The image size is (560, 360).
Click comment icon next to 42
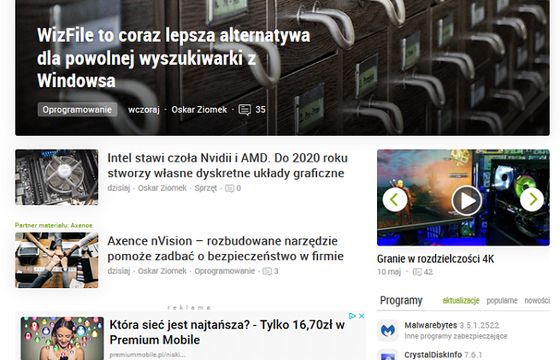pyautogui.click(x=417, y=272)
